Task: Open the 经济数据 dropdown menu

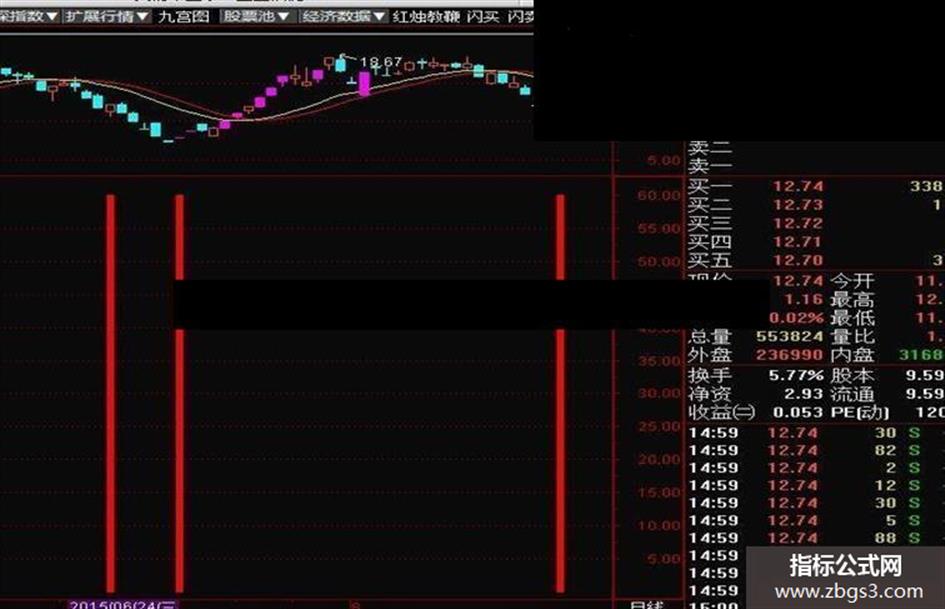Action: click(344, 16)
